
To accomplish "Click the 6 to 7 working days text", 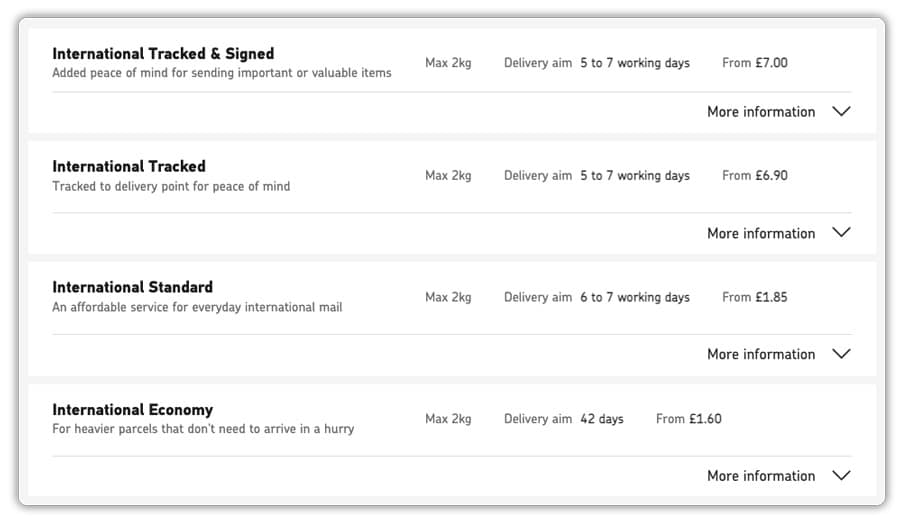I will point(635,297).
